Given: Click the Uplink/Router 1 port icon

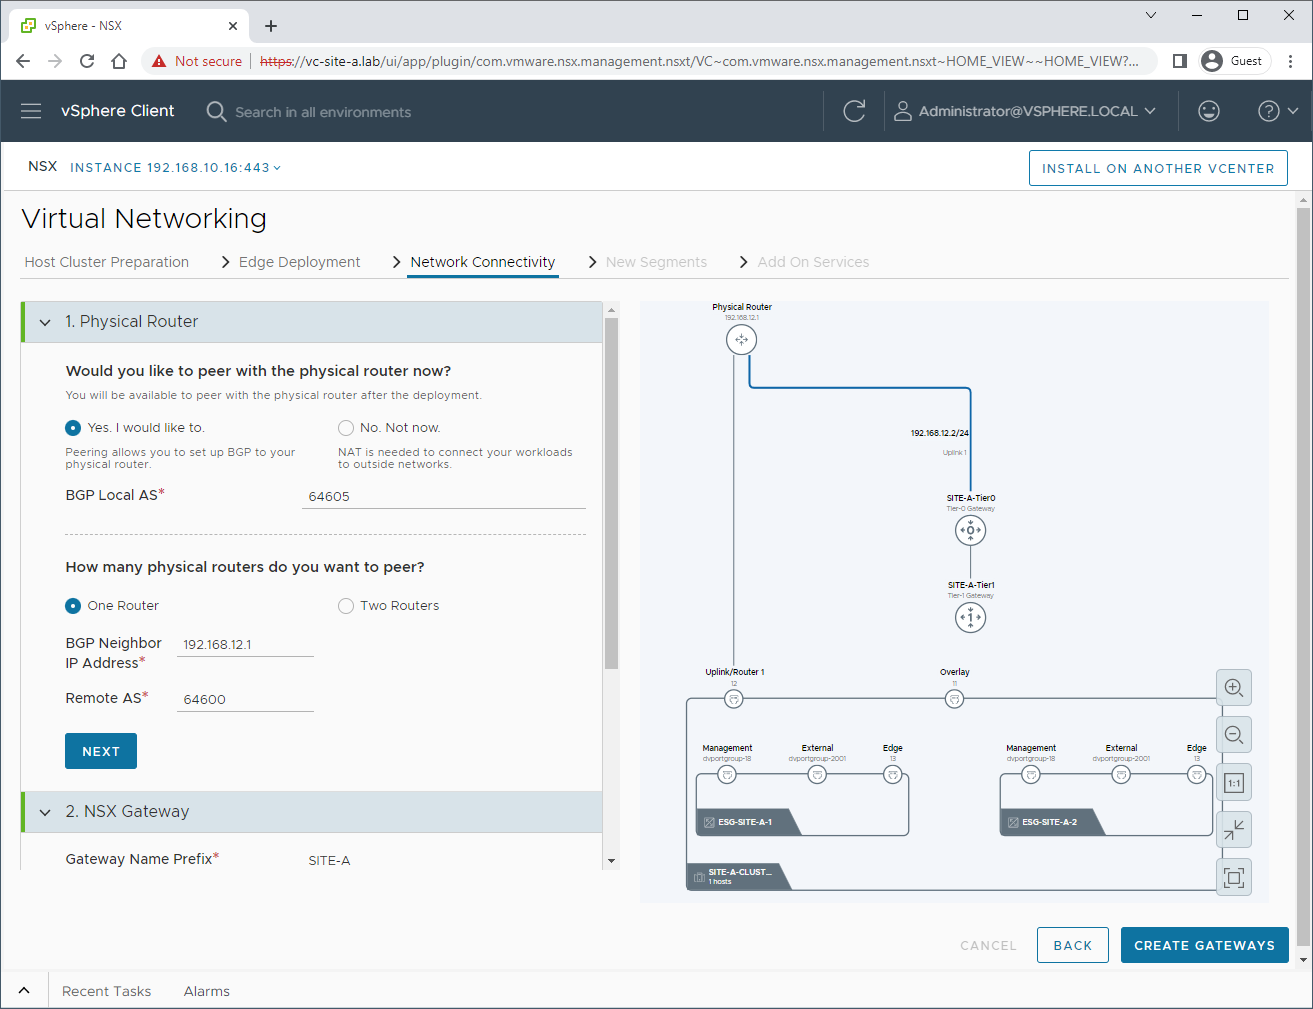Looking at the screenshot, I should [734, 699].
